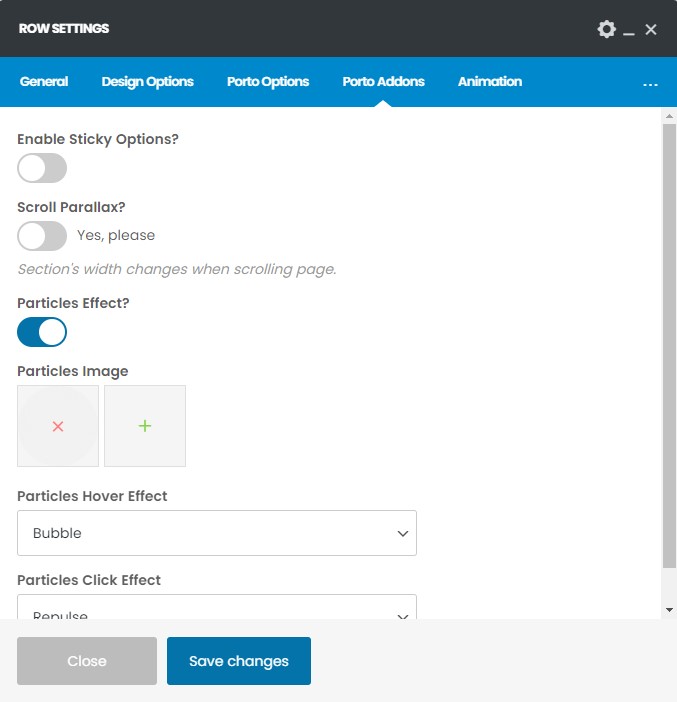Open the settings gear in Row Settings header
This screenshot has width=677, height=702.
(606, 29)
